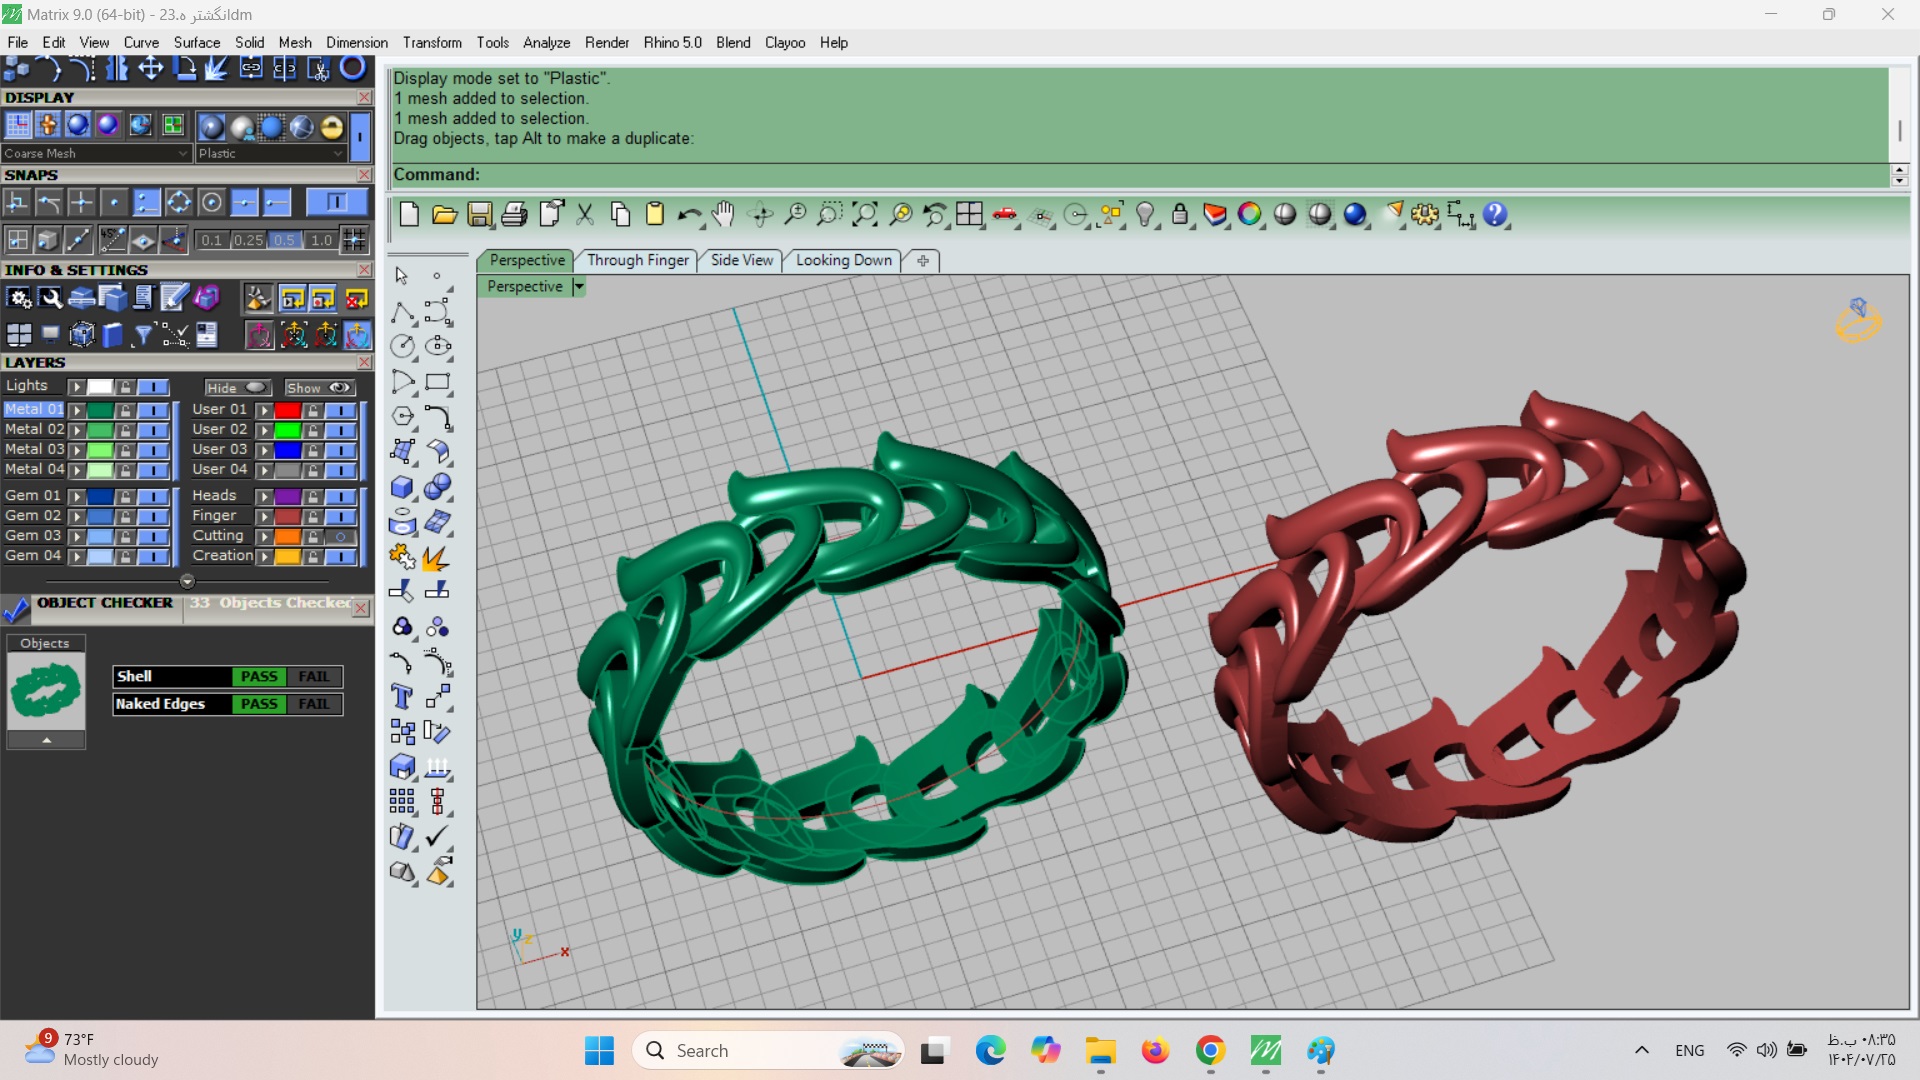The width and height of the screenshot is (1920, 1080).
Task: Click the Save file toolbar icon
Action: pos(480,214)
